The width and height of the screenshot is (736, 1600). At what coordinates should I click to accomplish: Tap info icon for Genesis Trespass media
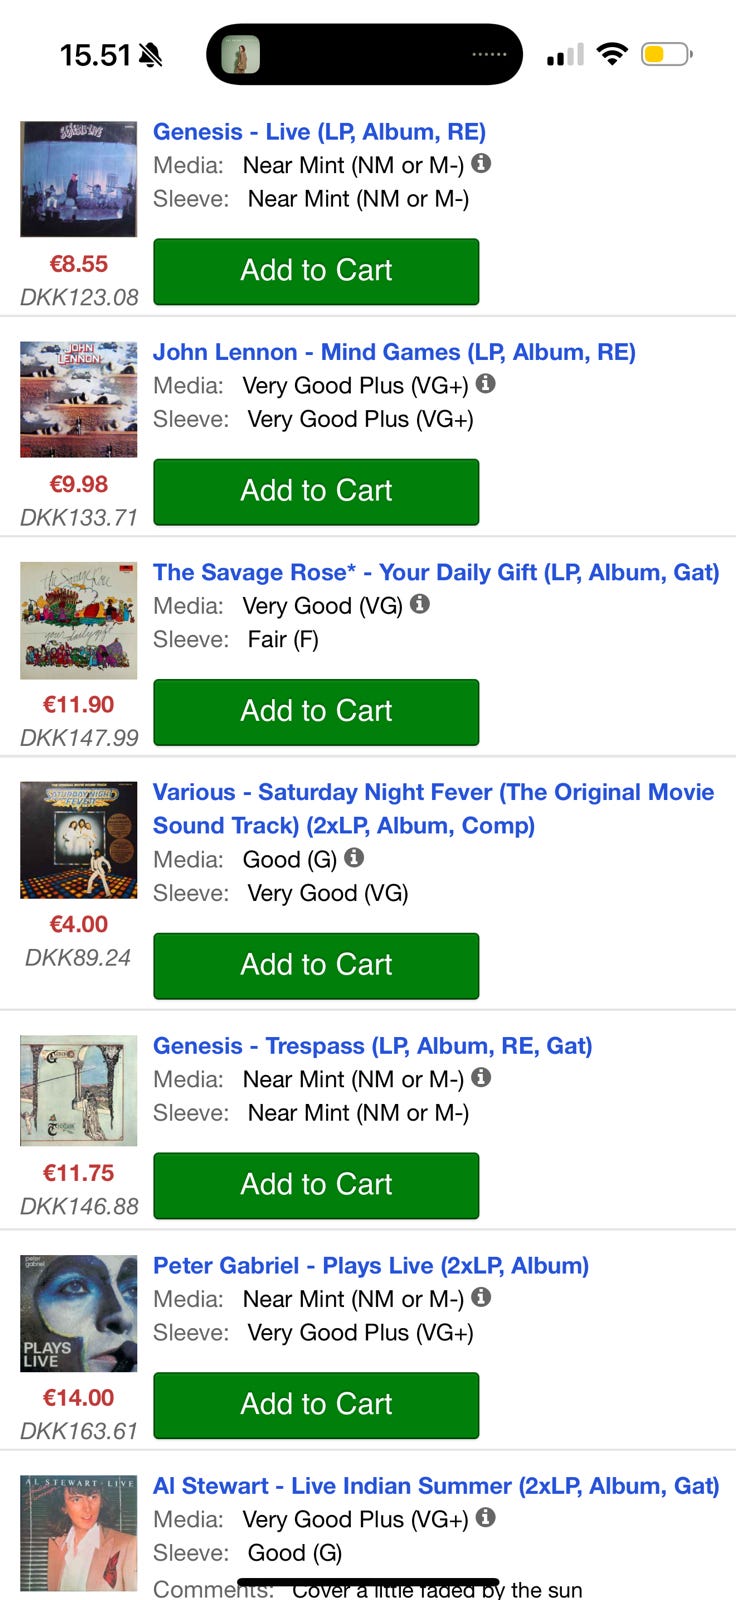click(481, 1077)
